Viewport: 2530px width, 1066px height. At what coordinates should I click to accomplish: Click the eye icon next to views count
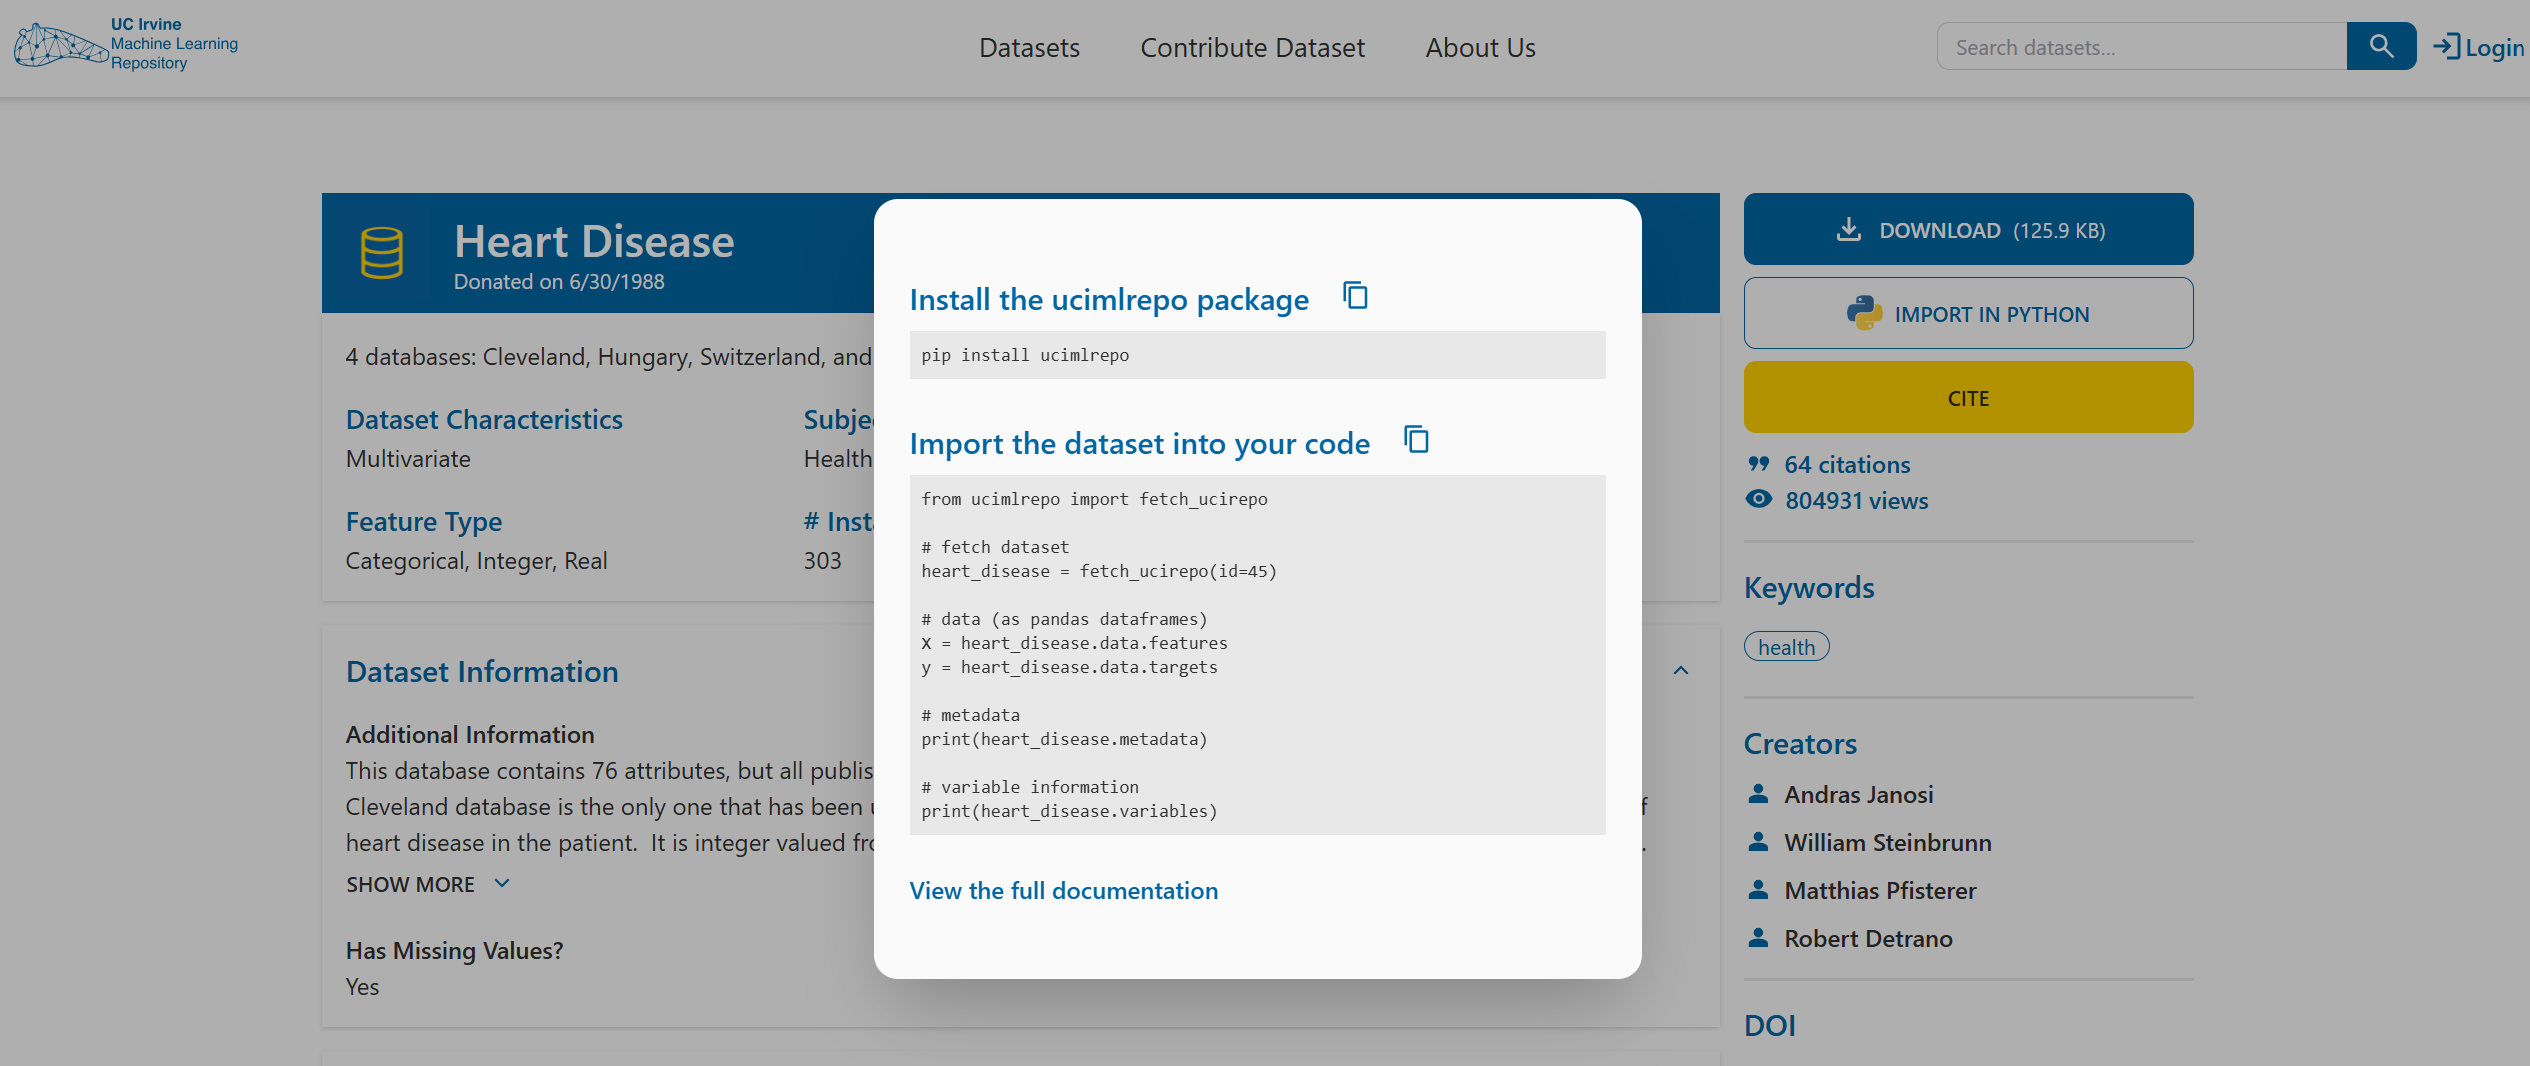point(1760,499)
